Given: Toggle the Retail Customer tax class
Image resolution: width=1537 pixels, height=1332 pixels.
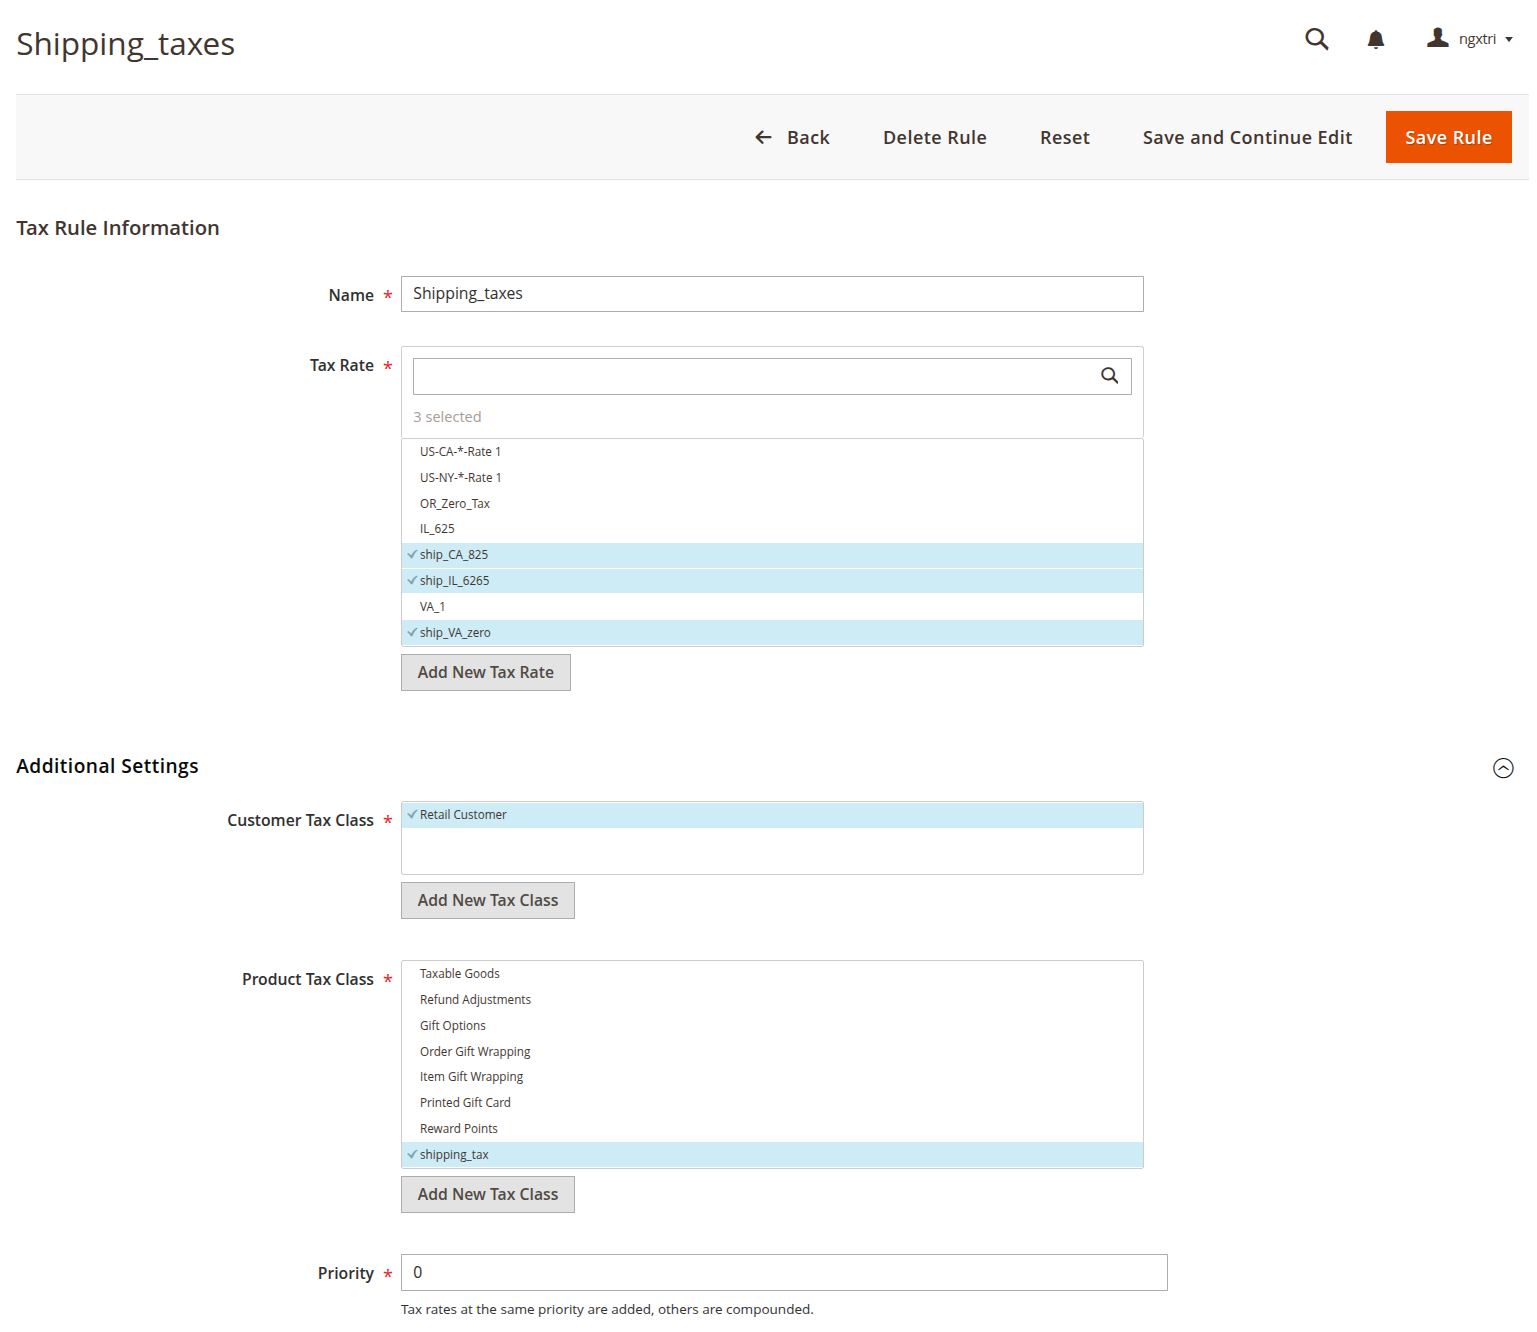Looking at the screenshot, I should click(463, 815).
